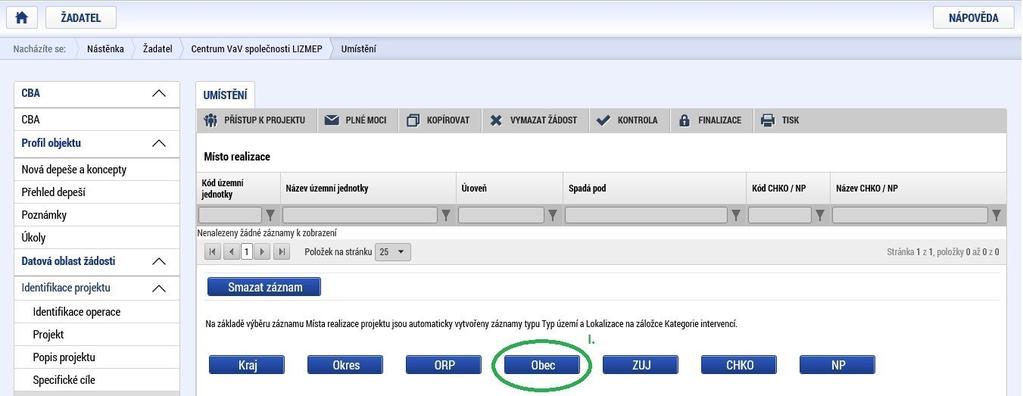The height and width of the screenshot is (396, 1023).
Task: Open filter icon for Úroveň column
Action: click(x=553, y=215)
